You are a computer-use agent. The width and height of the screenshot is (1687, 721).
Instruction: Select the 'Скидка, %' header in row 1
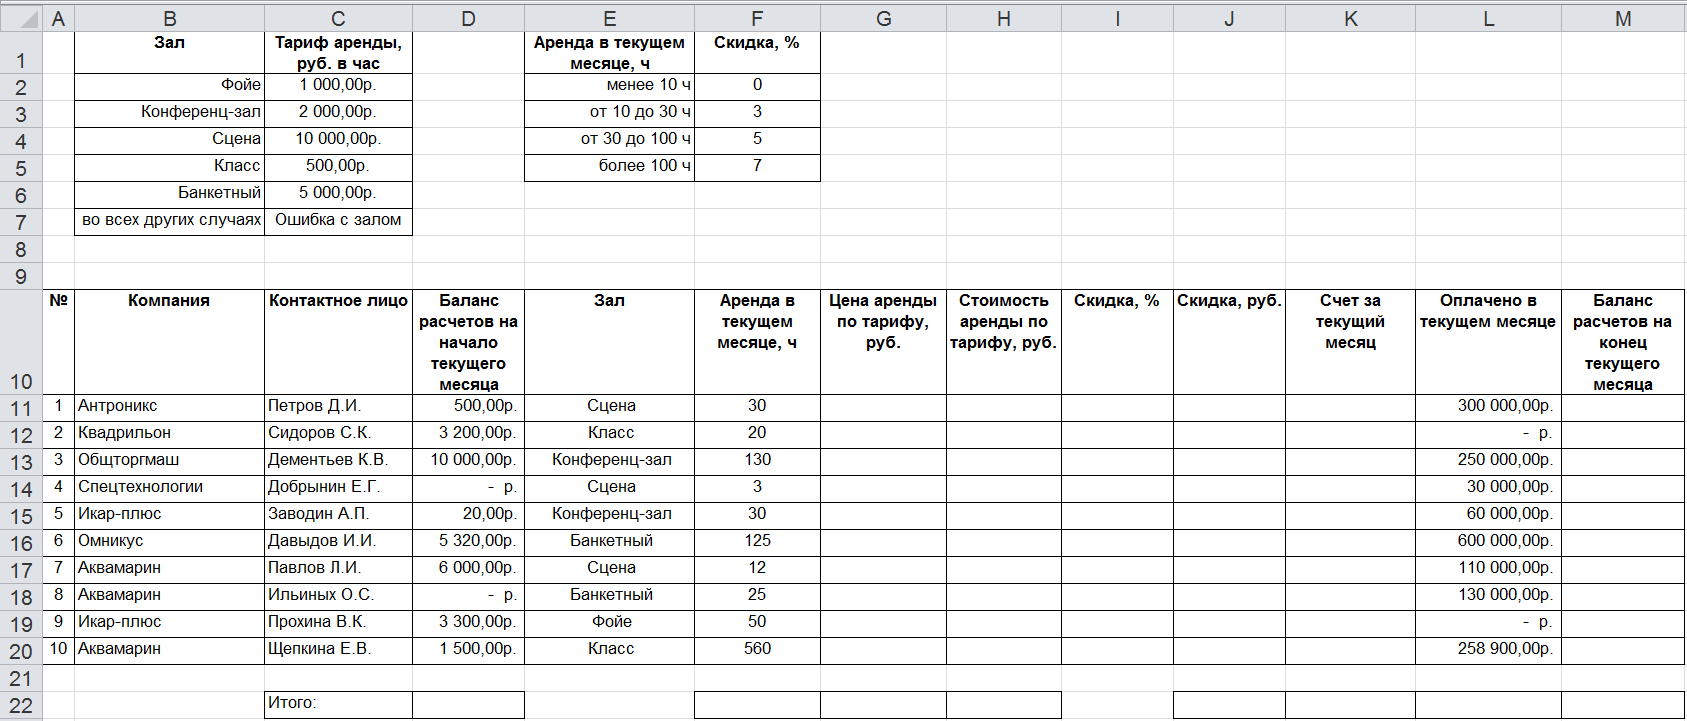(x=757, y=52)
